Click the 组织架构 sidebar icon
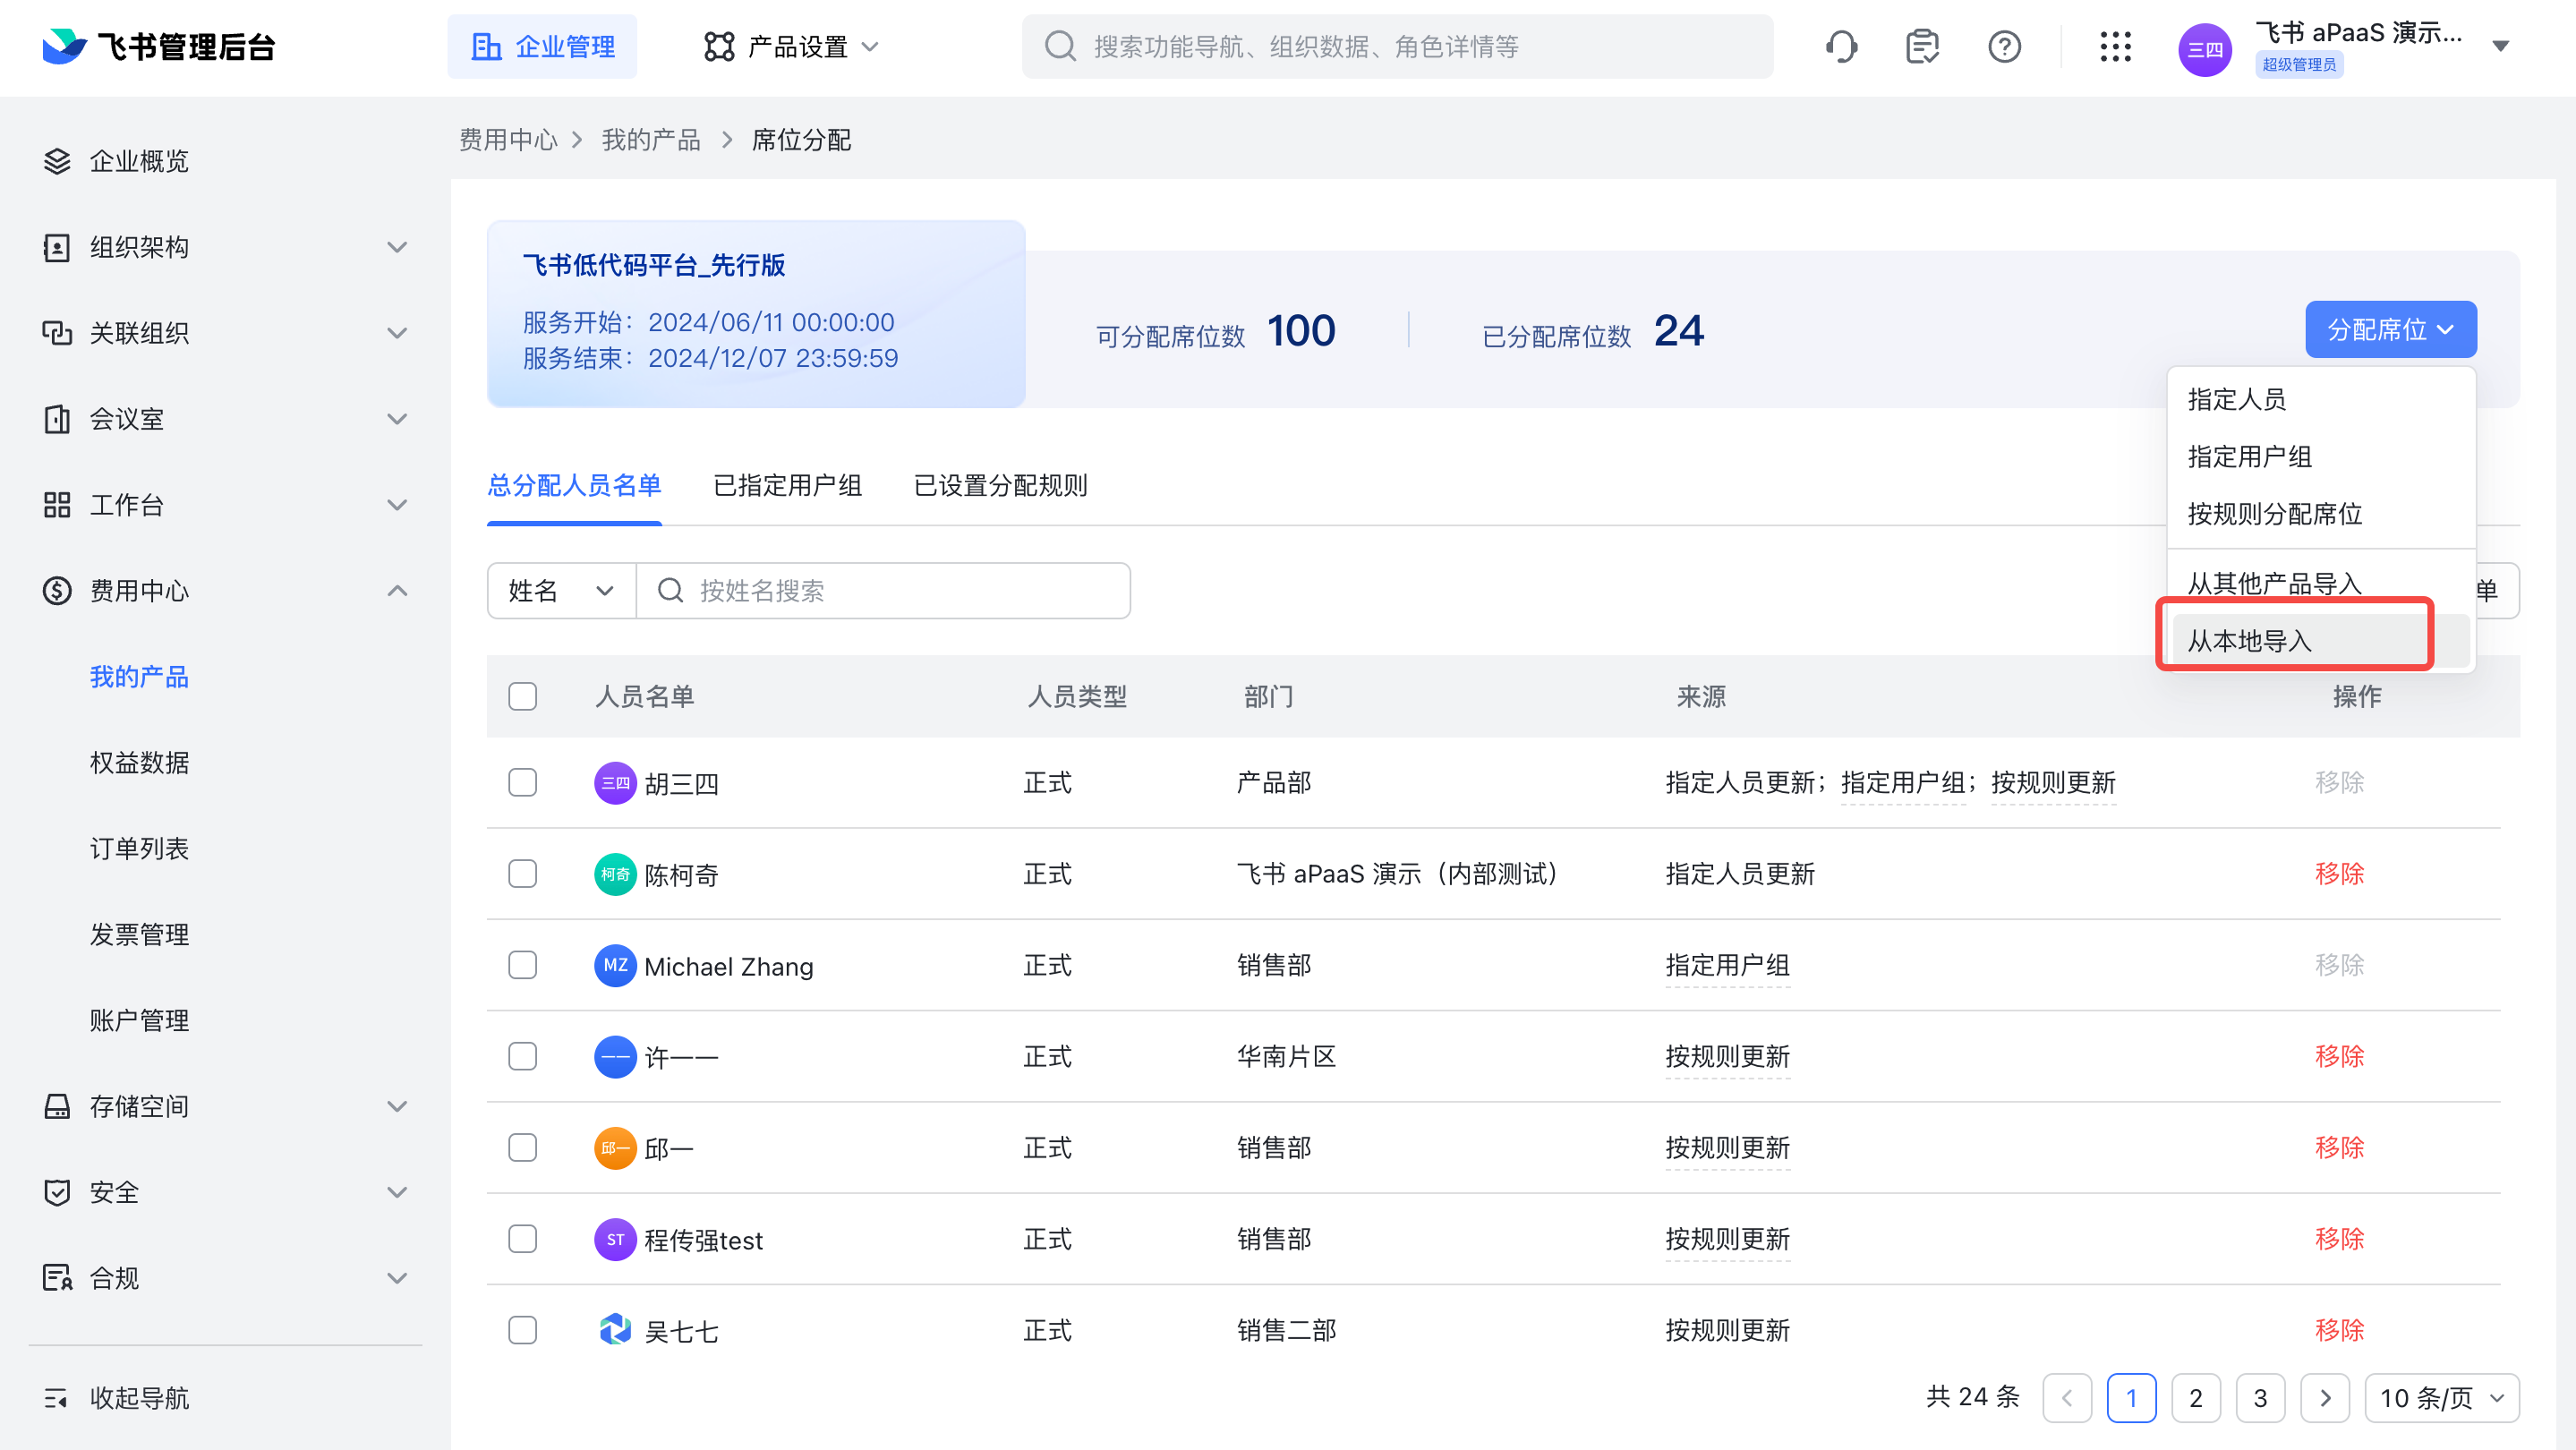The image size is (2576, 1450). coord(57,247)
